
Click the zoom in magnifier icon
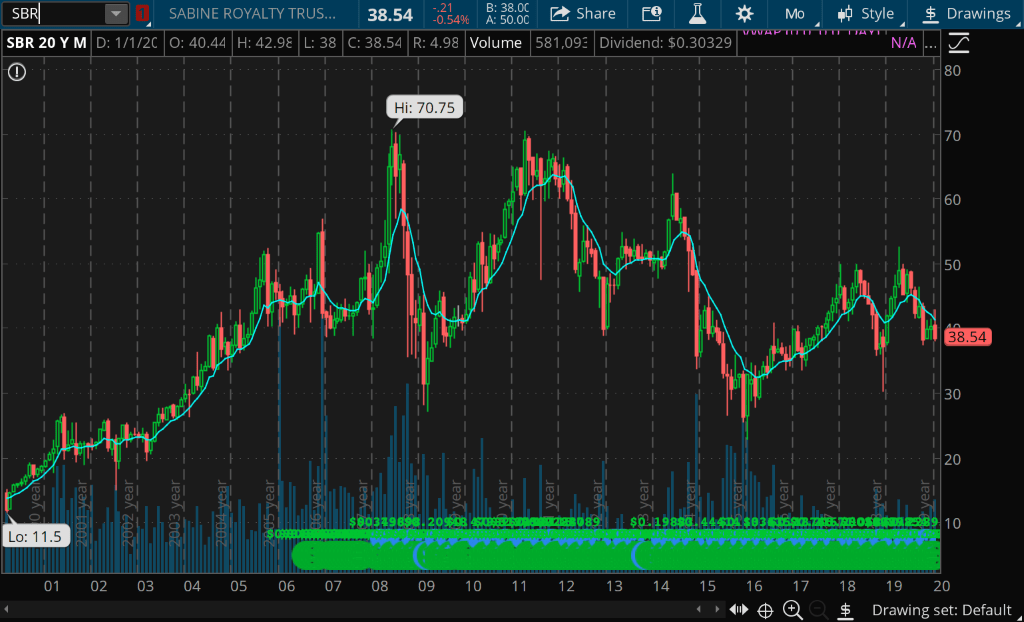click(792, 610)
